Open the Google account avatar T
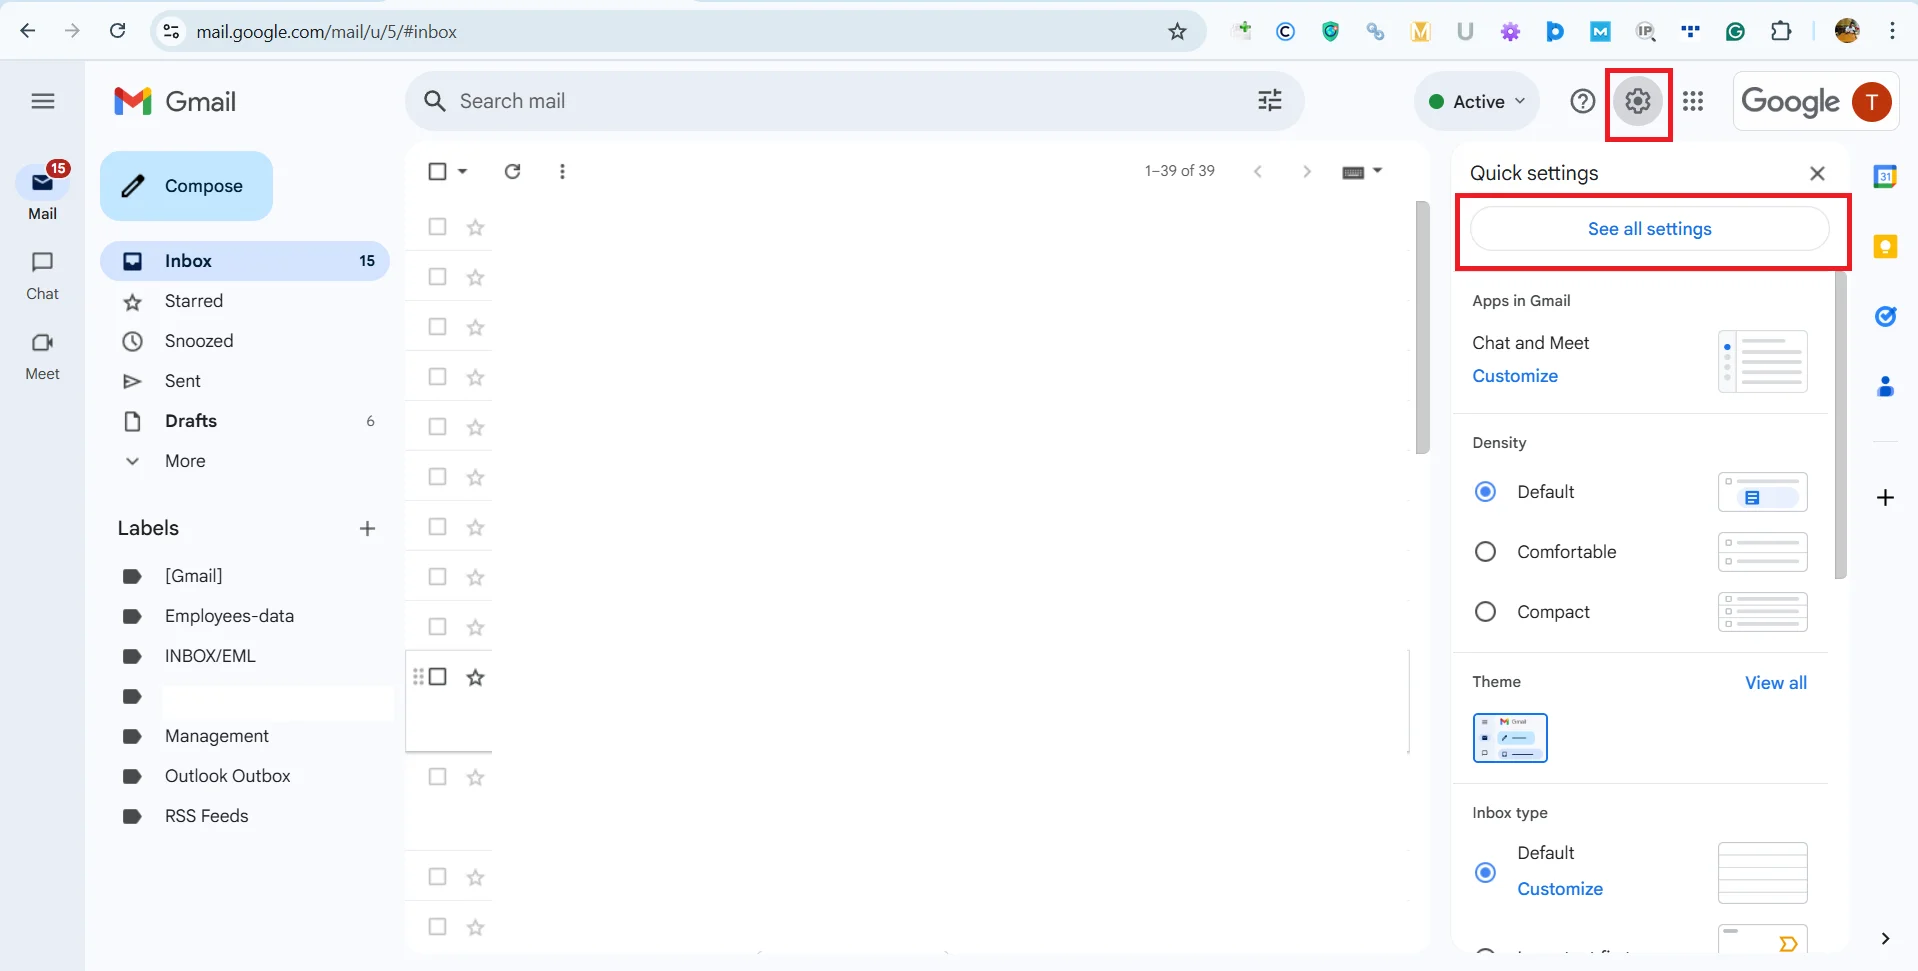Image resolution: width=1918 pixels, height=971 pixels. click(x=1871, y=101)
